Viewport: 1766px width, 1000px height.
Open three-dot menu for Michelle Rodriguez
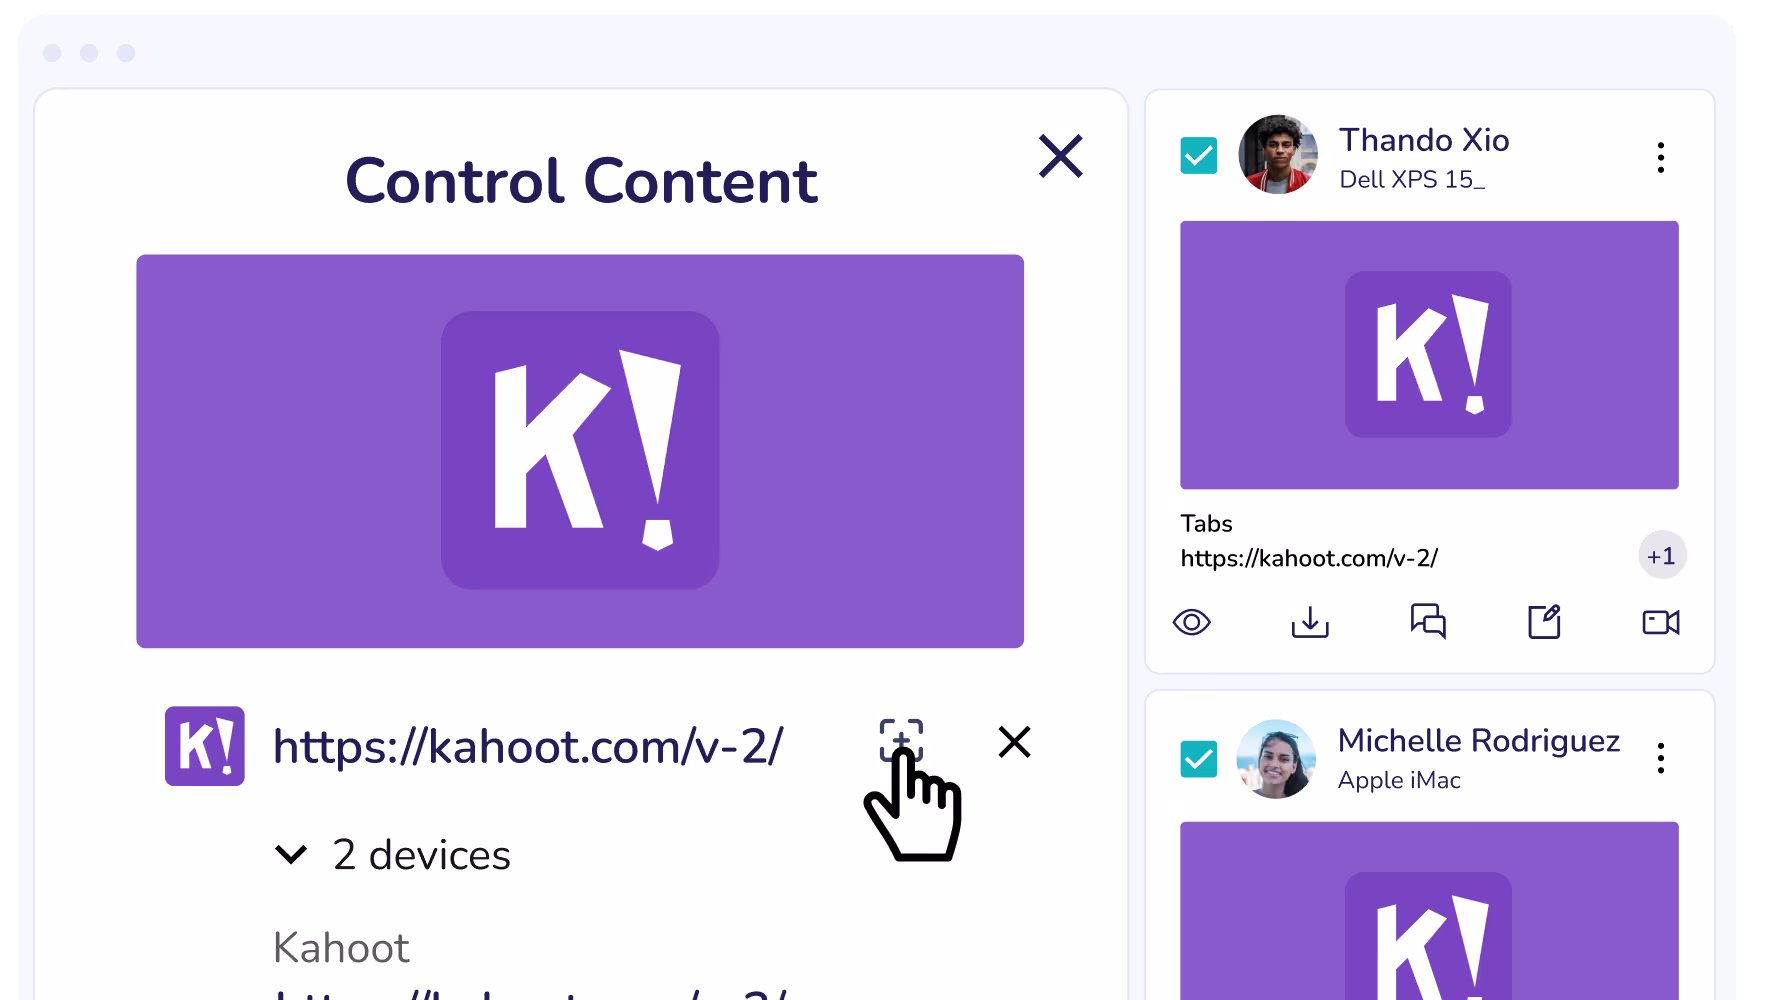[x=1661, y=758]
